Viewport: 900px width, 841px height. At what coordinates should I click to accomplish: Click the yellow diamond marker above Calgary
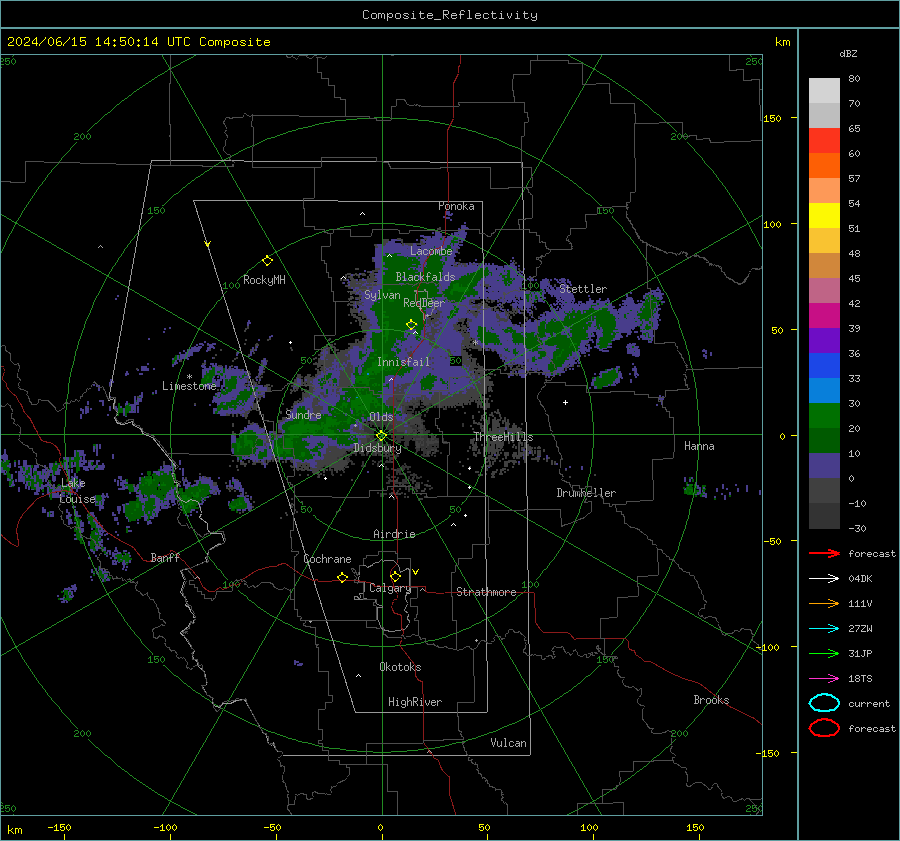[x=395, y=576]
